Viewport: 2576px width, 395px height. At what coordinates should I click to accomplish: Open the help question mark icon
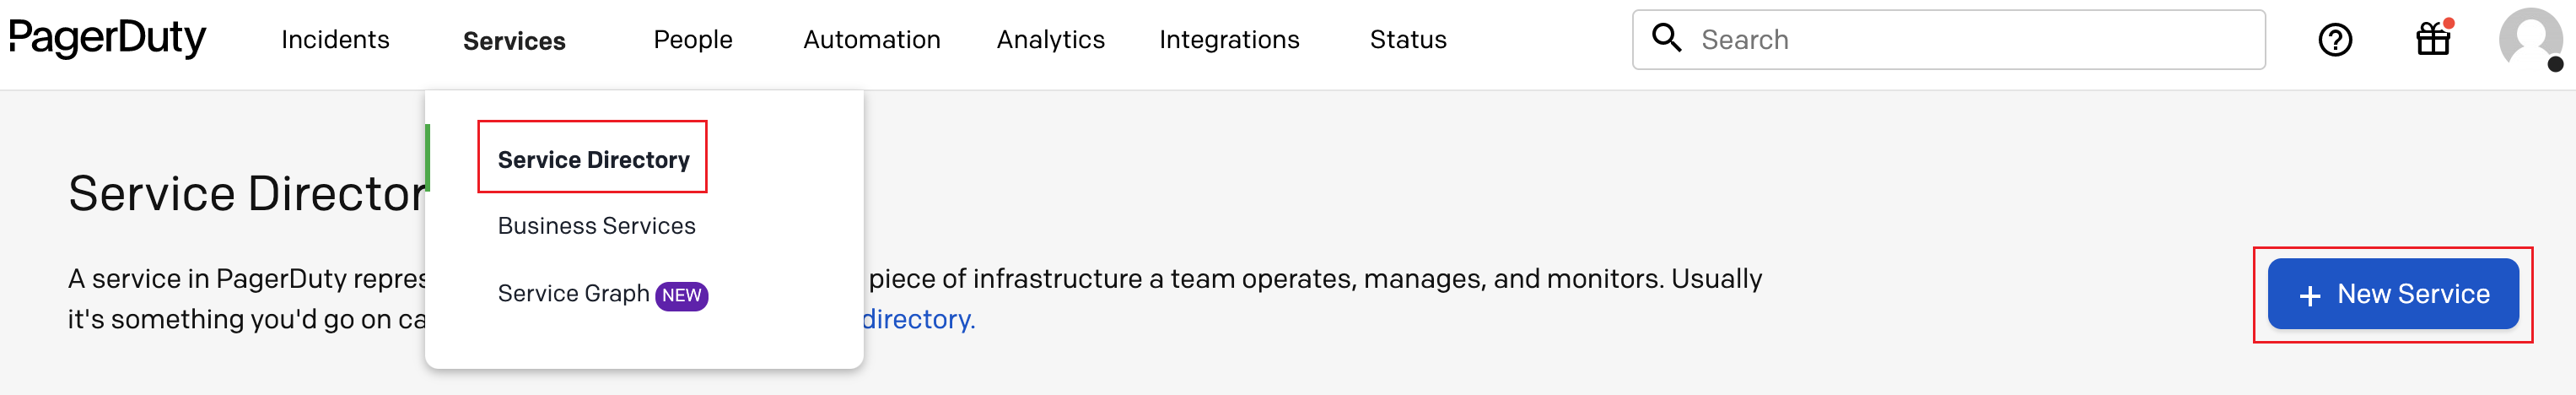pyautogui.click(x=2334, y=40)
